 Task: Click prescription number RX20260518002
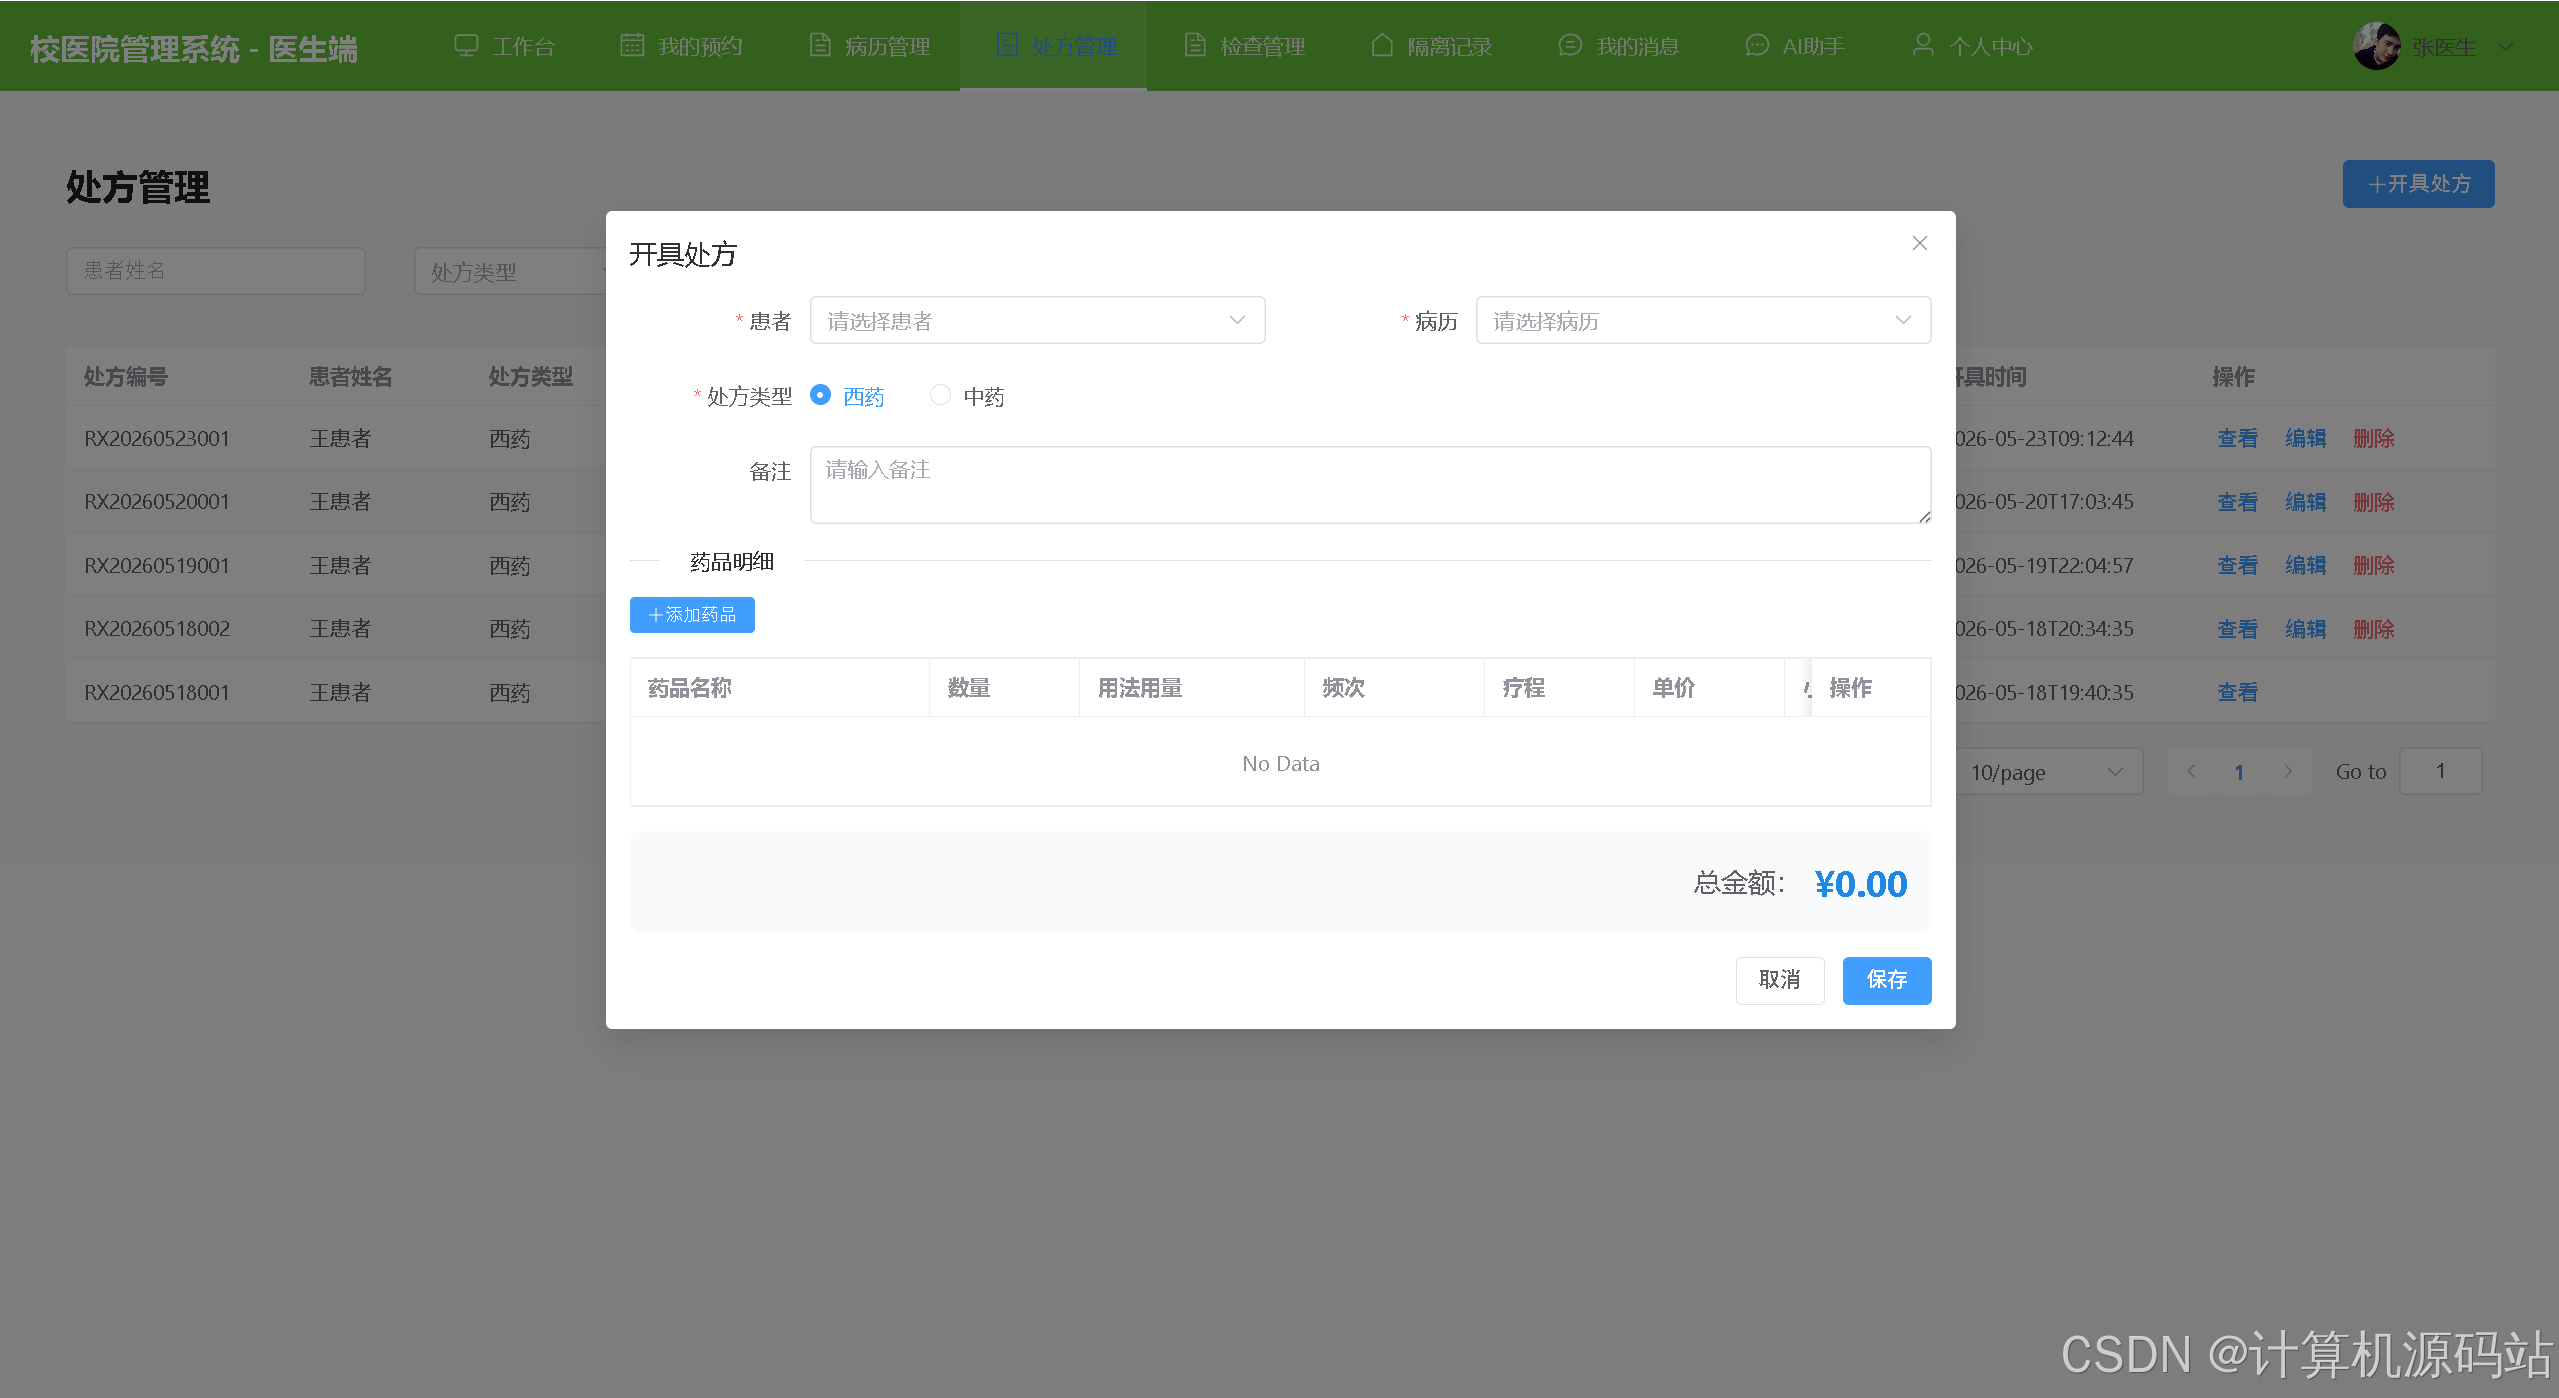pos(157,629)
